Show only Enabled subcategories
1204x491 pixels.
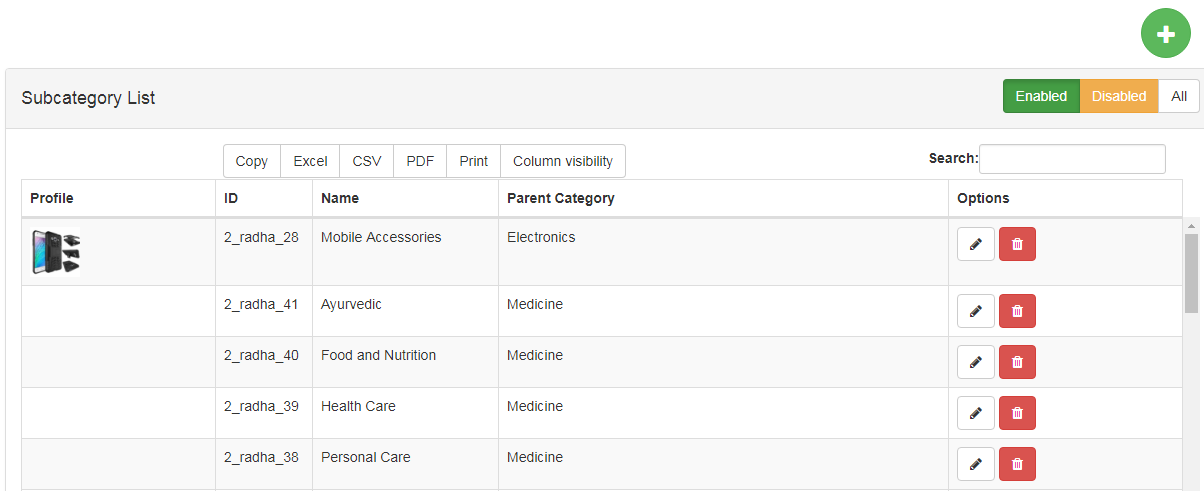[x=1041, y=96]
